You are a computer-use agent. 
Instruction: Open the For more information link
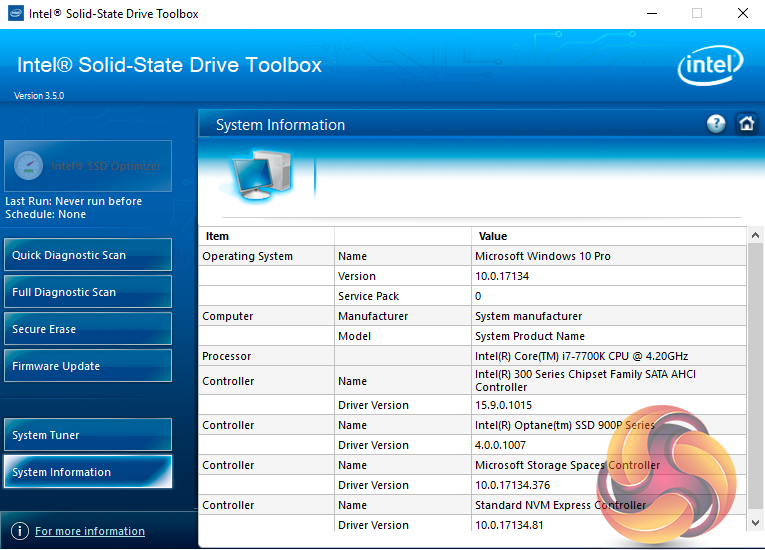tap(90, 531)
